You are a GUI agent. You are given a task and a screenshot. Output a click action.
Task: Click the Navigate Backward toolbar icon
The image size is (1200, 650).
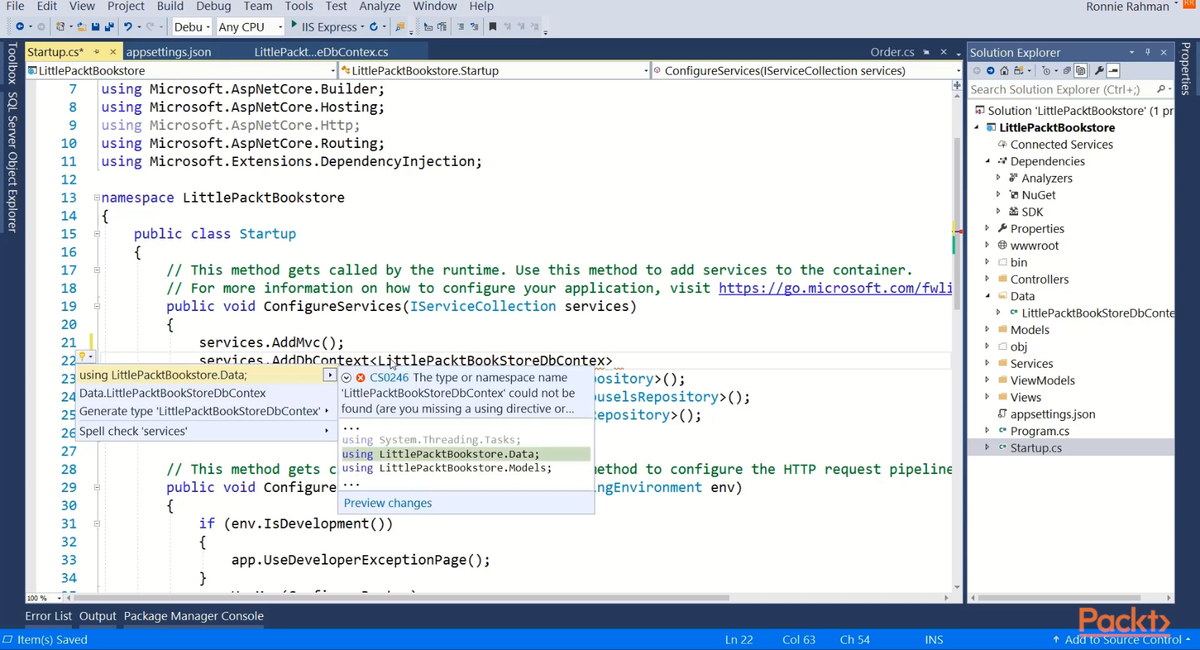pos(19,27)
